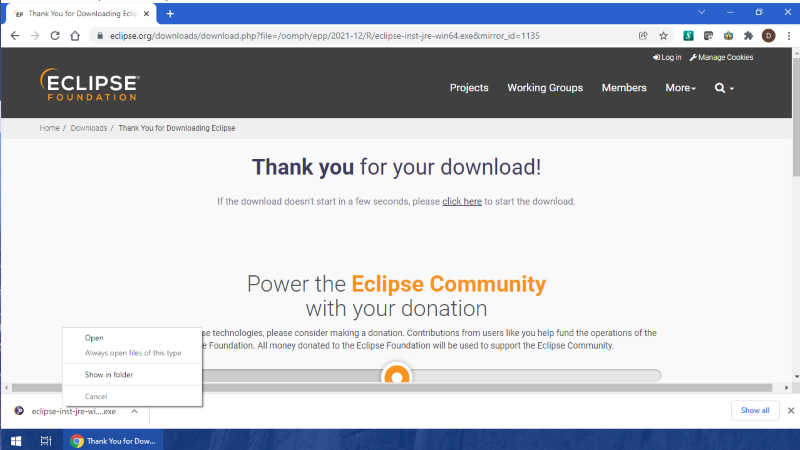Open the browser home page icon
800x450 pixels.
click(75, 36)
